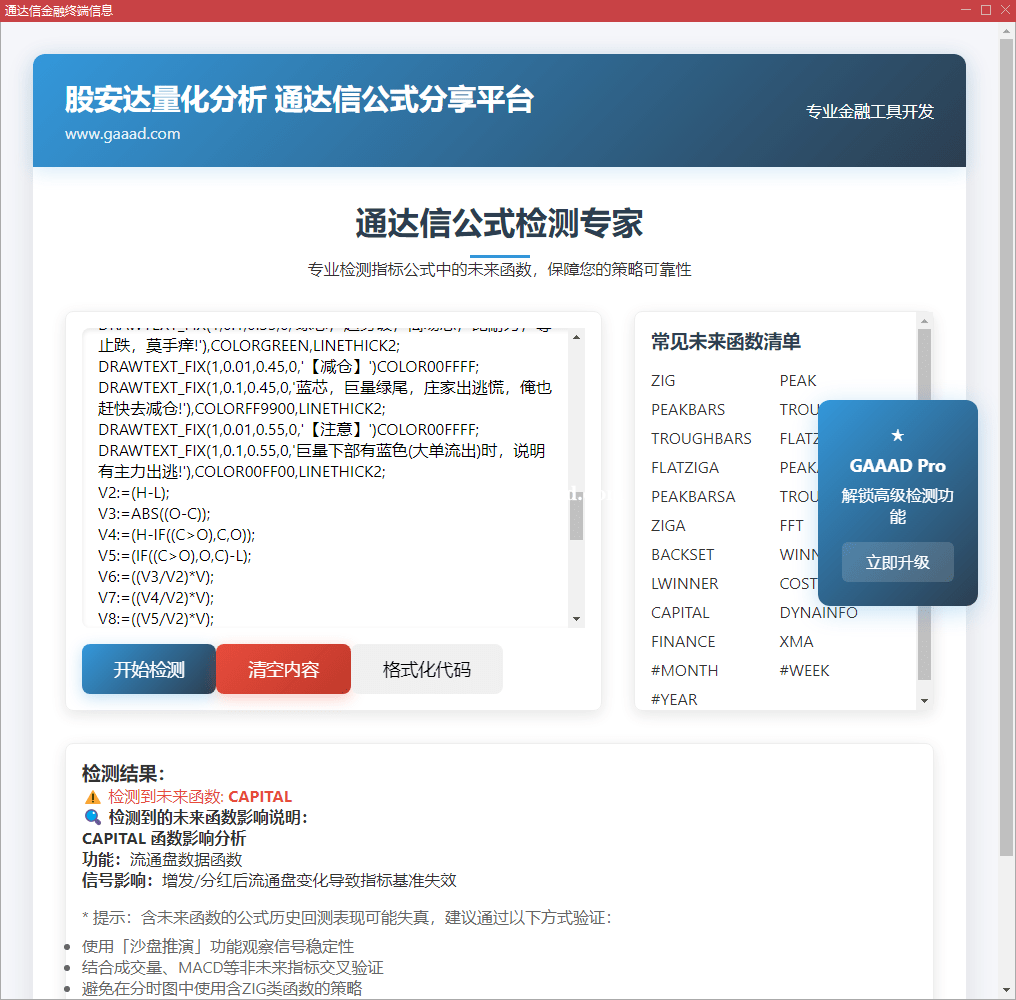Viewport: 1016px width, 1000px height.
Task: Click #MONTH in the function list
Action: tap(684, 671)
